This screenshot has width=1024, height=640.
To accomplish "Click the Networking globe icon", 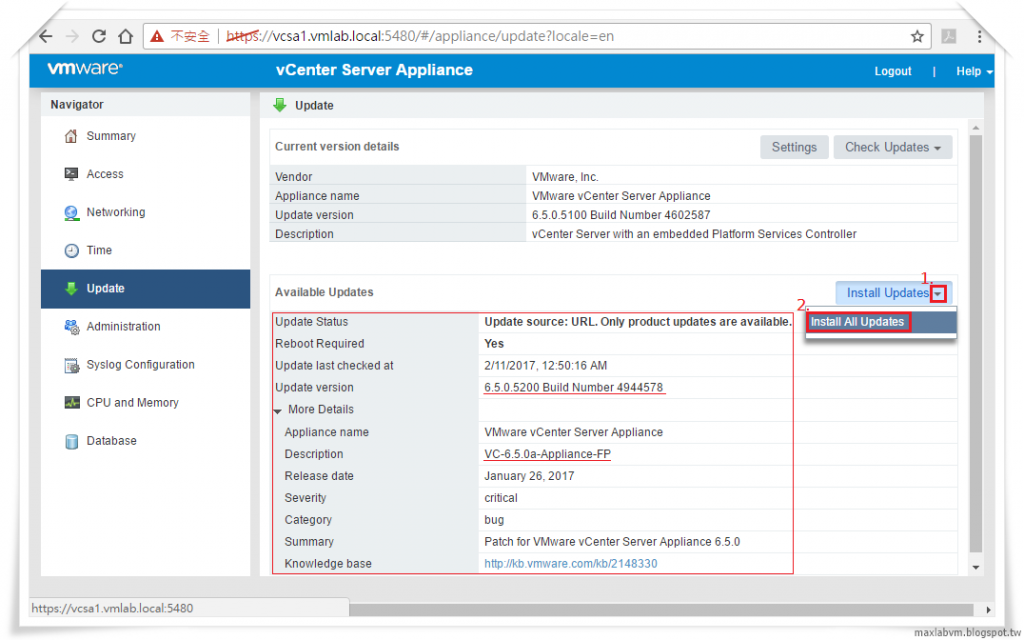I will click(71, 213).
